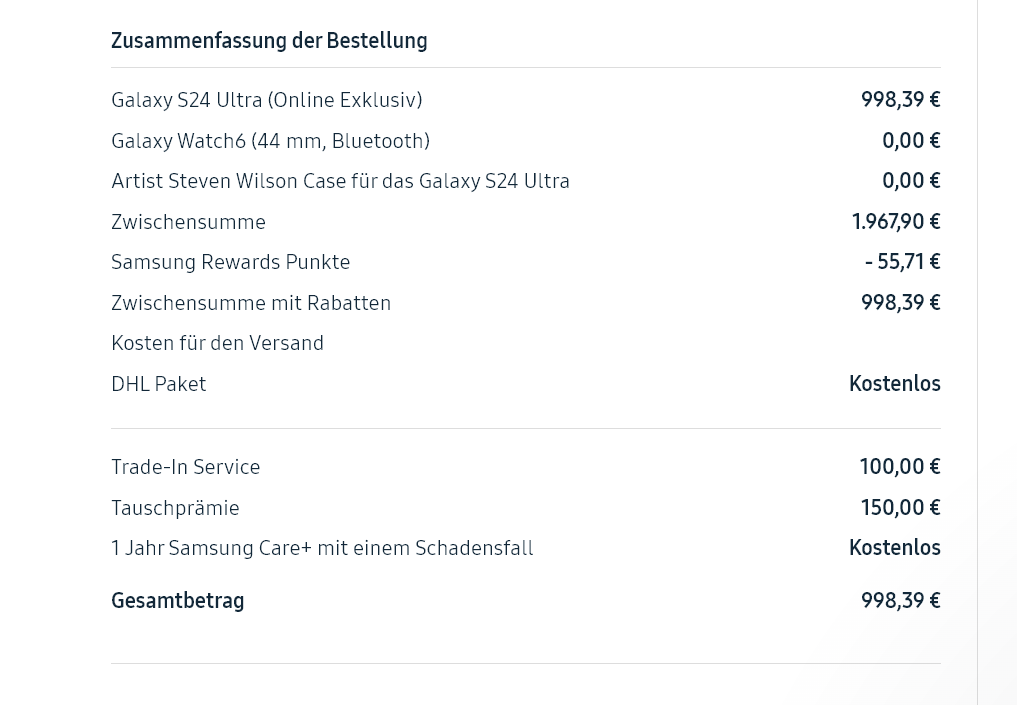Screen dimensions: 1017x705
Task: Open the Artist Steven Wilson Case item
Action: [x=340, y=181]
